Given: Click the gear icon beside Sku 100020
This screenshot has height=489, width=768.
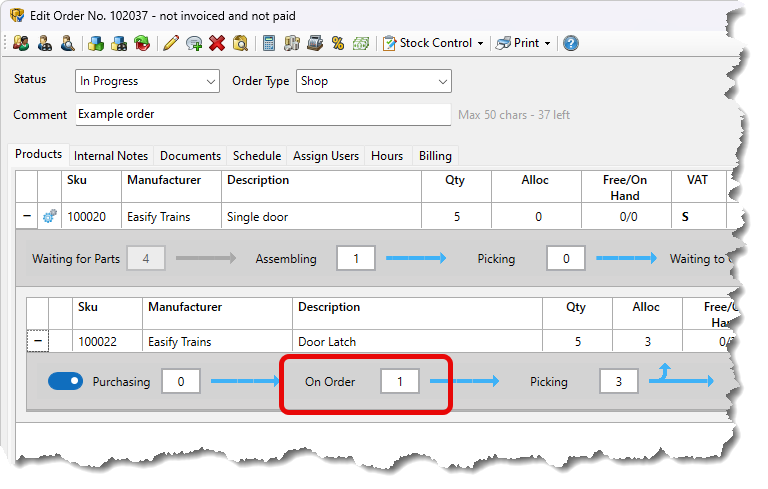Looking at the screenshot, I should 50,216.
